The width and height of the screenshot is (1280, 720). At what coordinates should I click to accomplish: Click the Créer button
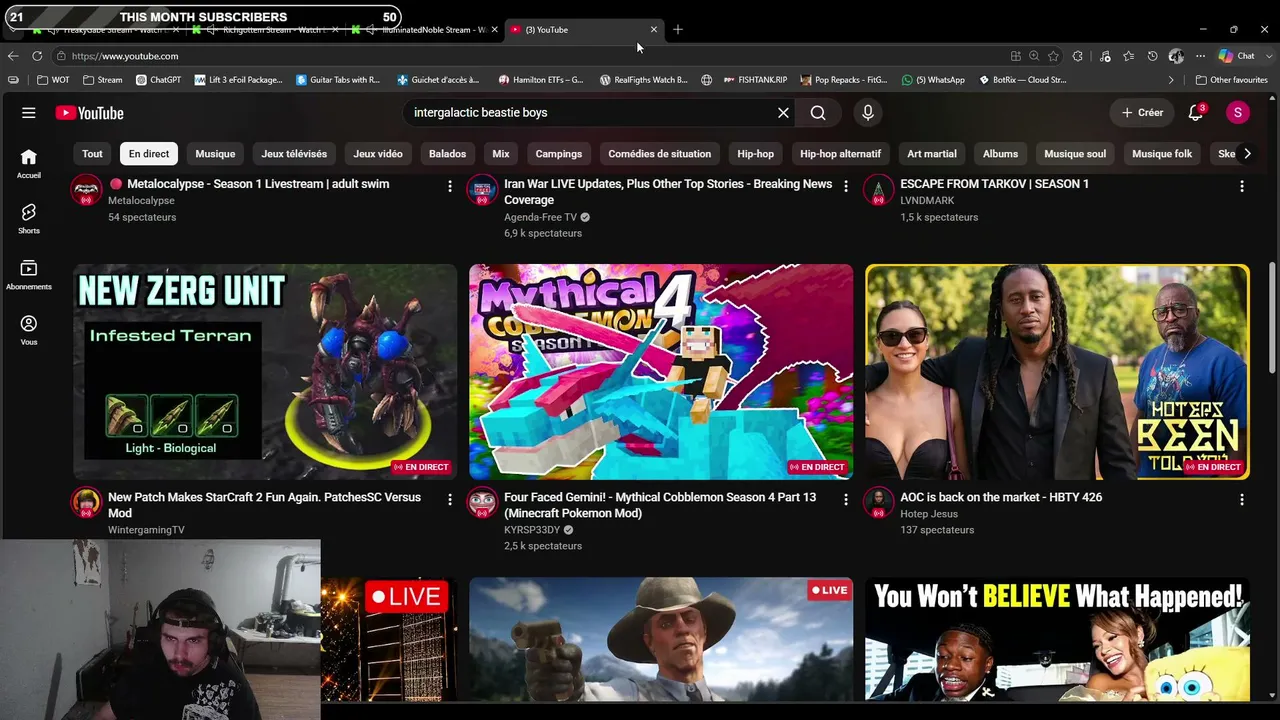coord(1142,113)
